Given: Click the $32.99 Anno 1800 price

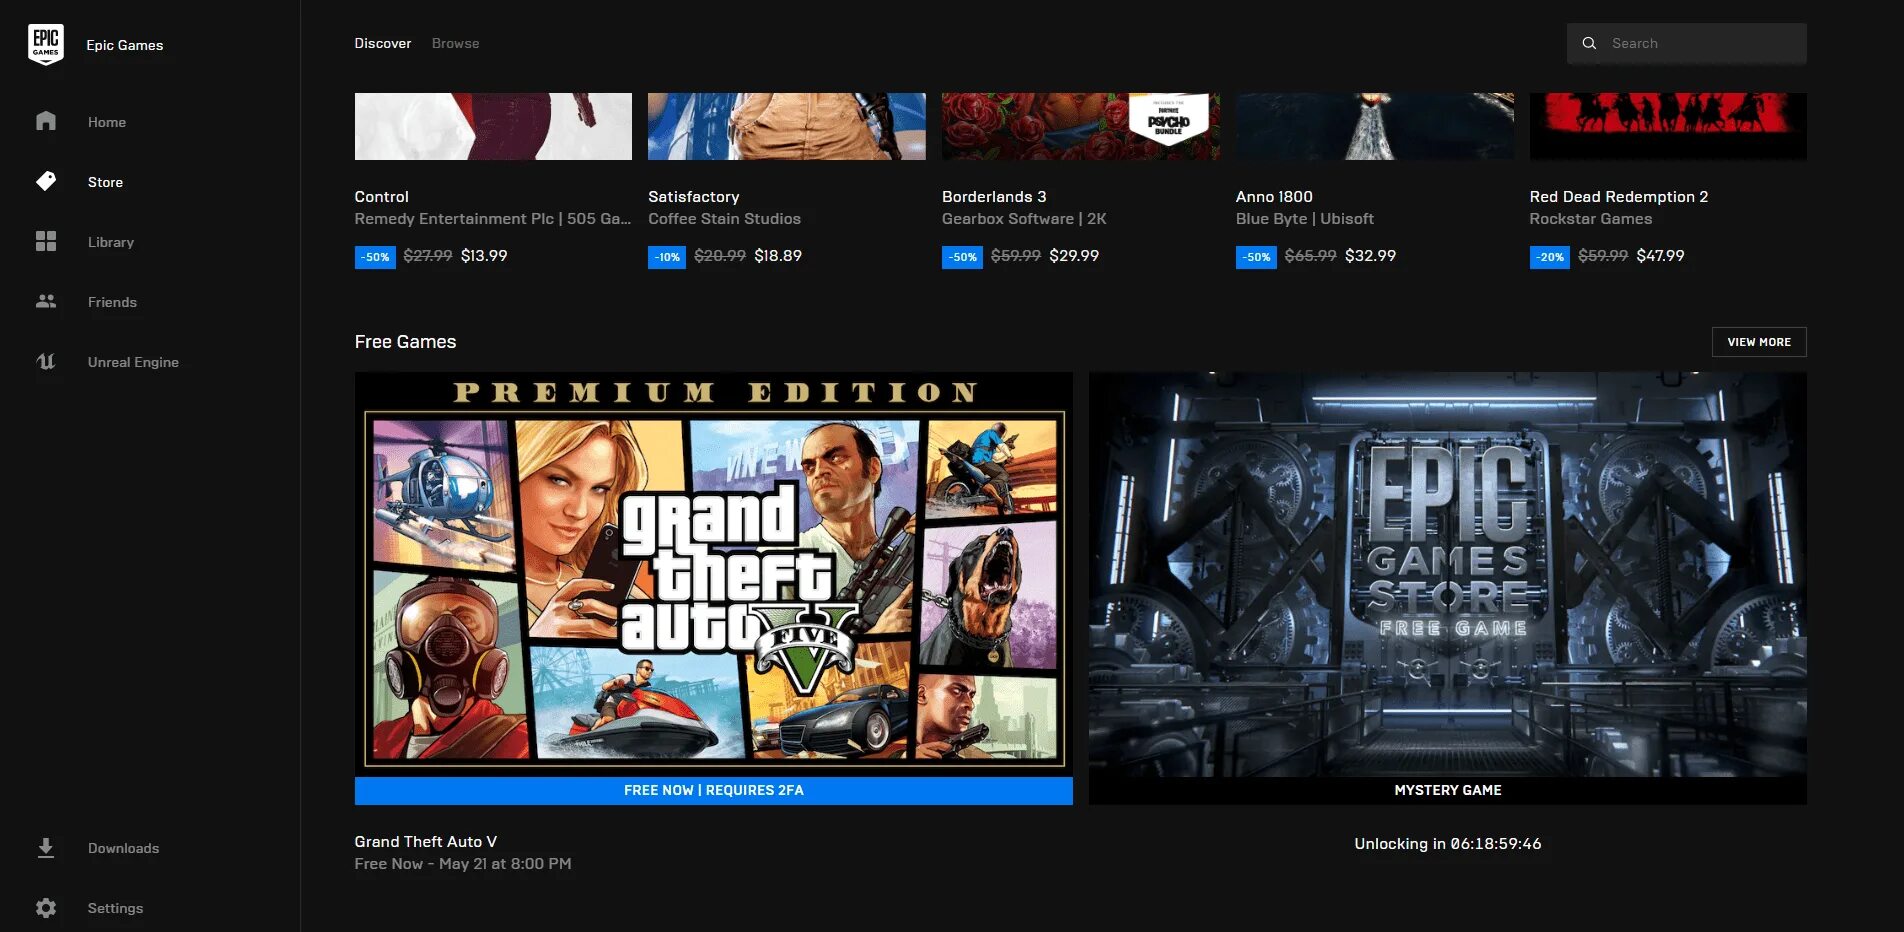Looking at the screenshot, I should point(1370,255).
